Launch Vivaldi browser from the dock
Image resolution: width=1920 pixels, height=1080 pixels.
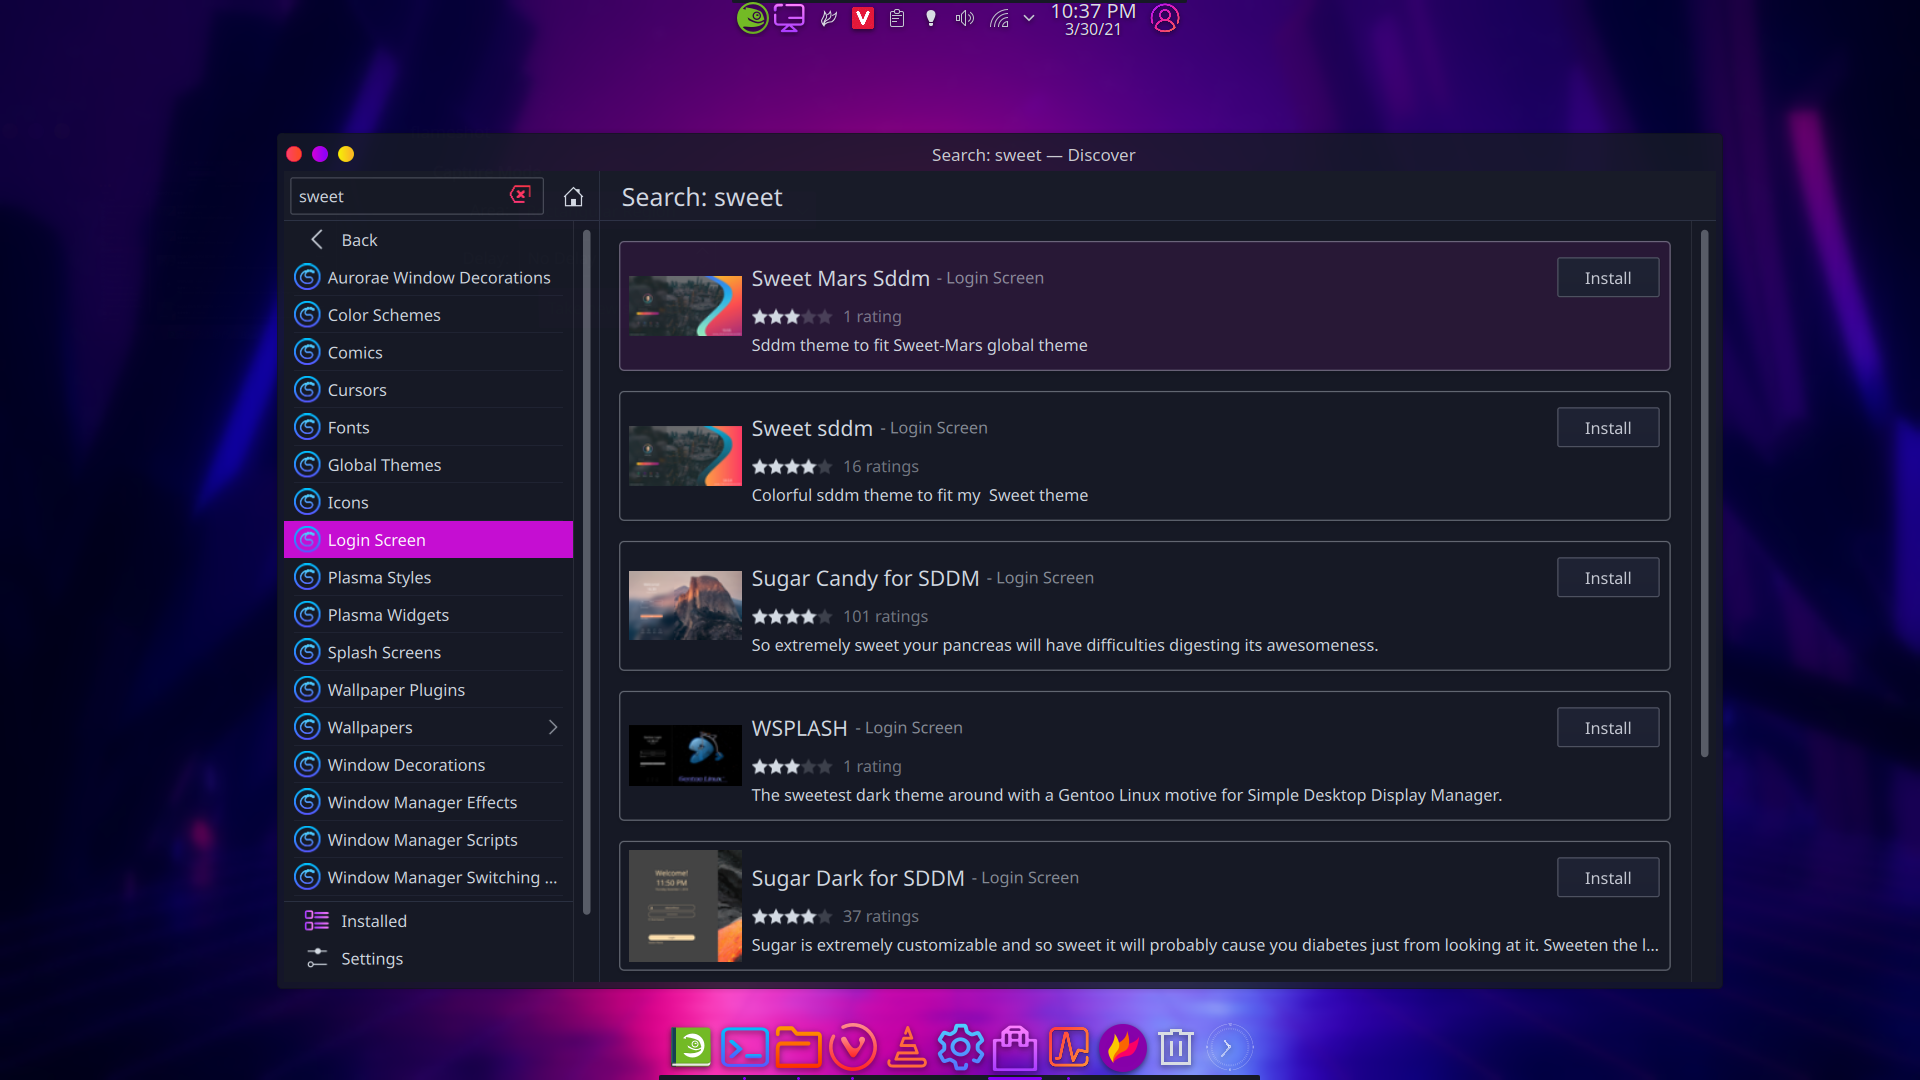coord(853,1047)
